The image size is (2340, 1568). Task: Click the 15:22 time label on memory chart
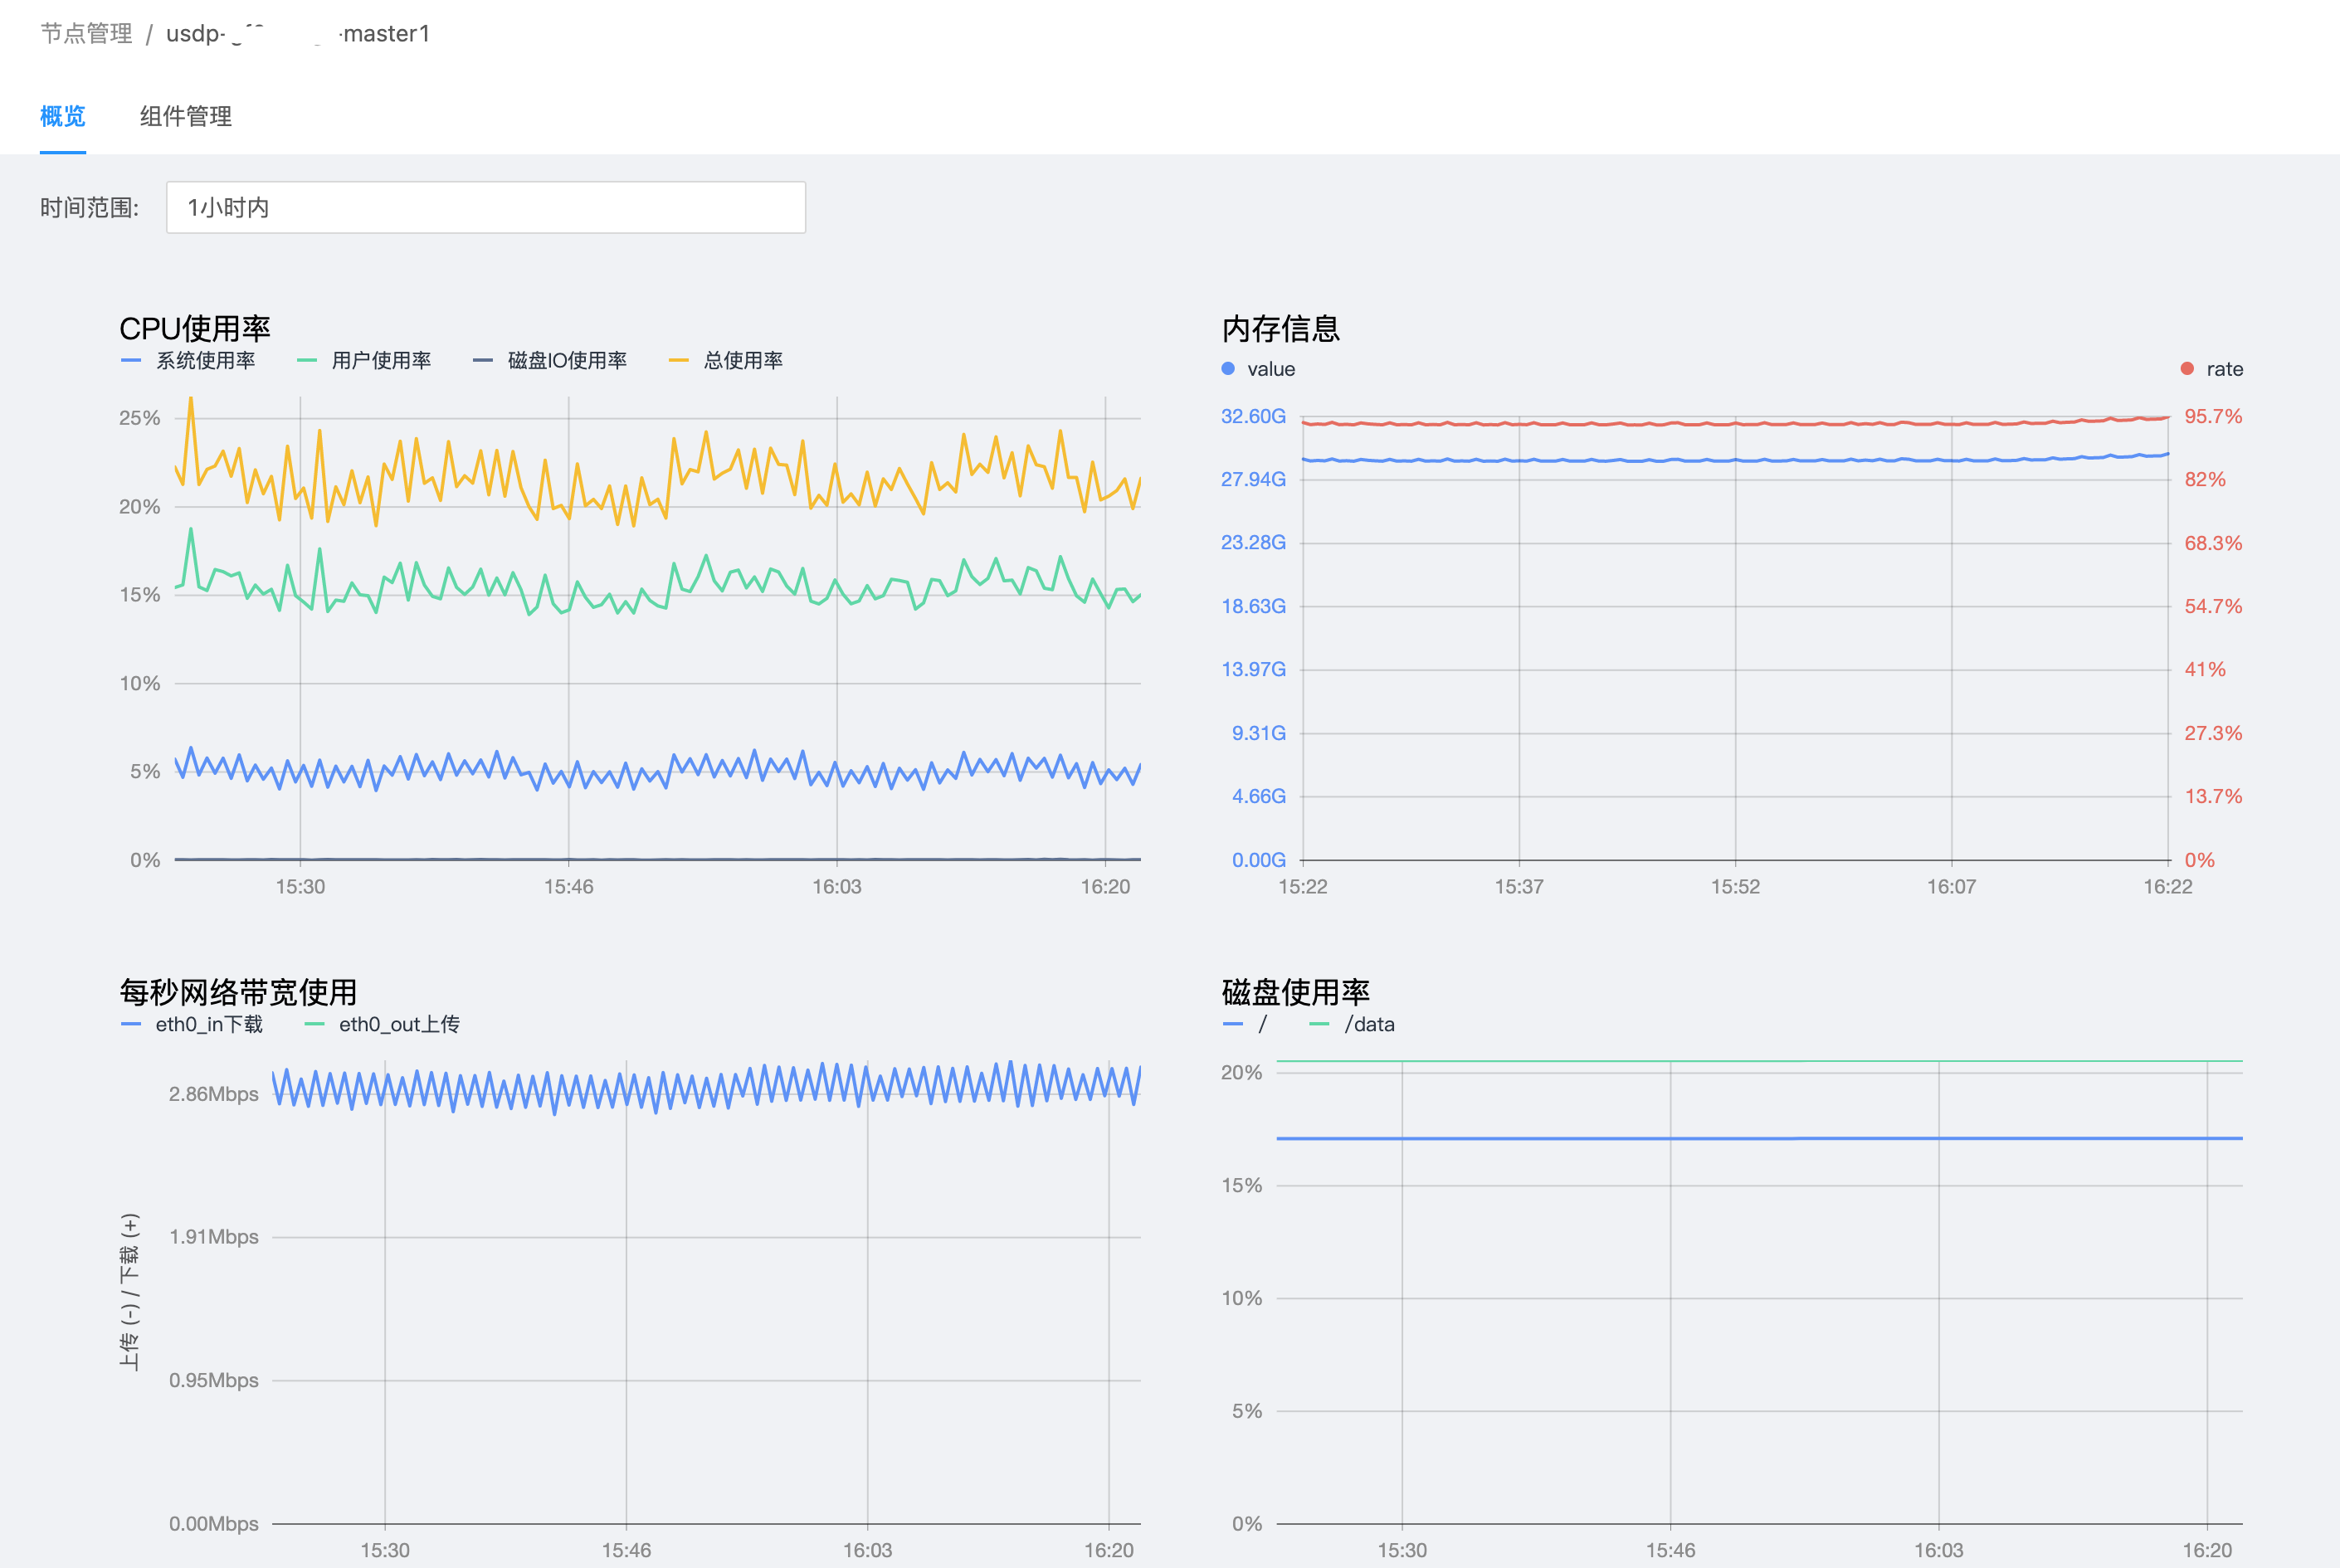click(1303, 887)
